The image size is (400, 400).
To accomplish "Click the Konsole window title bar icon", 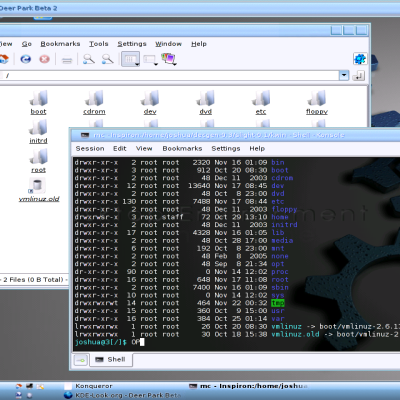I will (85, 135).
